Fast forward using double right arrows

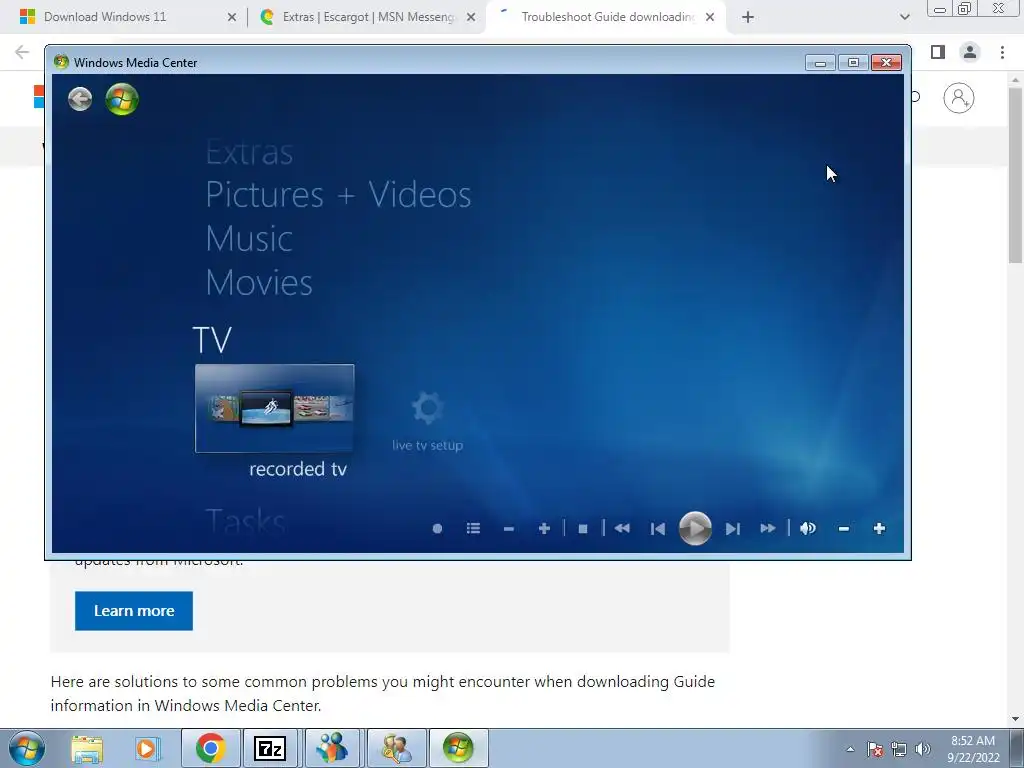[x=768, y=528]
